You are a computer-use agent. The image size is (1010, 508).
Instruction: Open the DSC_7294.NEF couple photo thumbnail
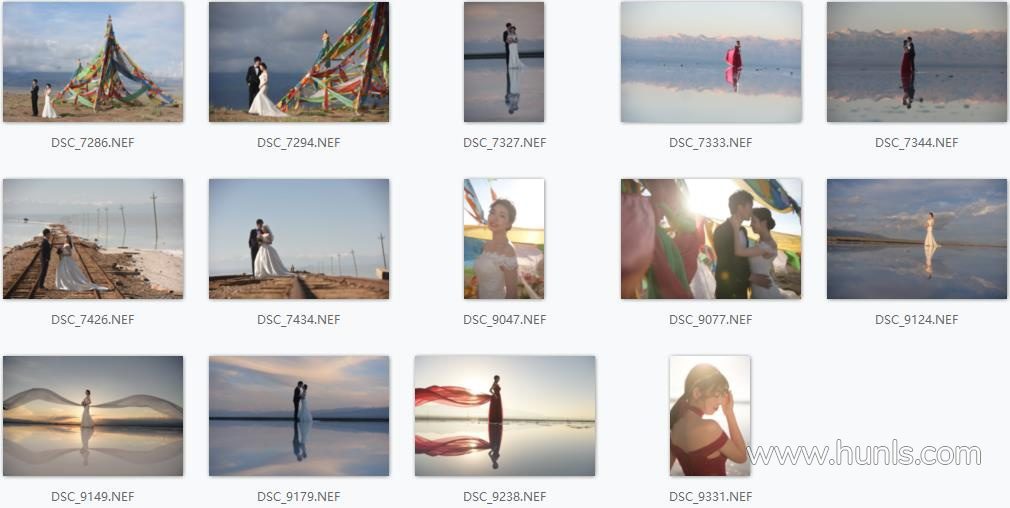click(x=299, y=62)
